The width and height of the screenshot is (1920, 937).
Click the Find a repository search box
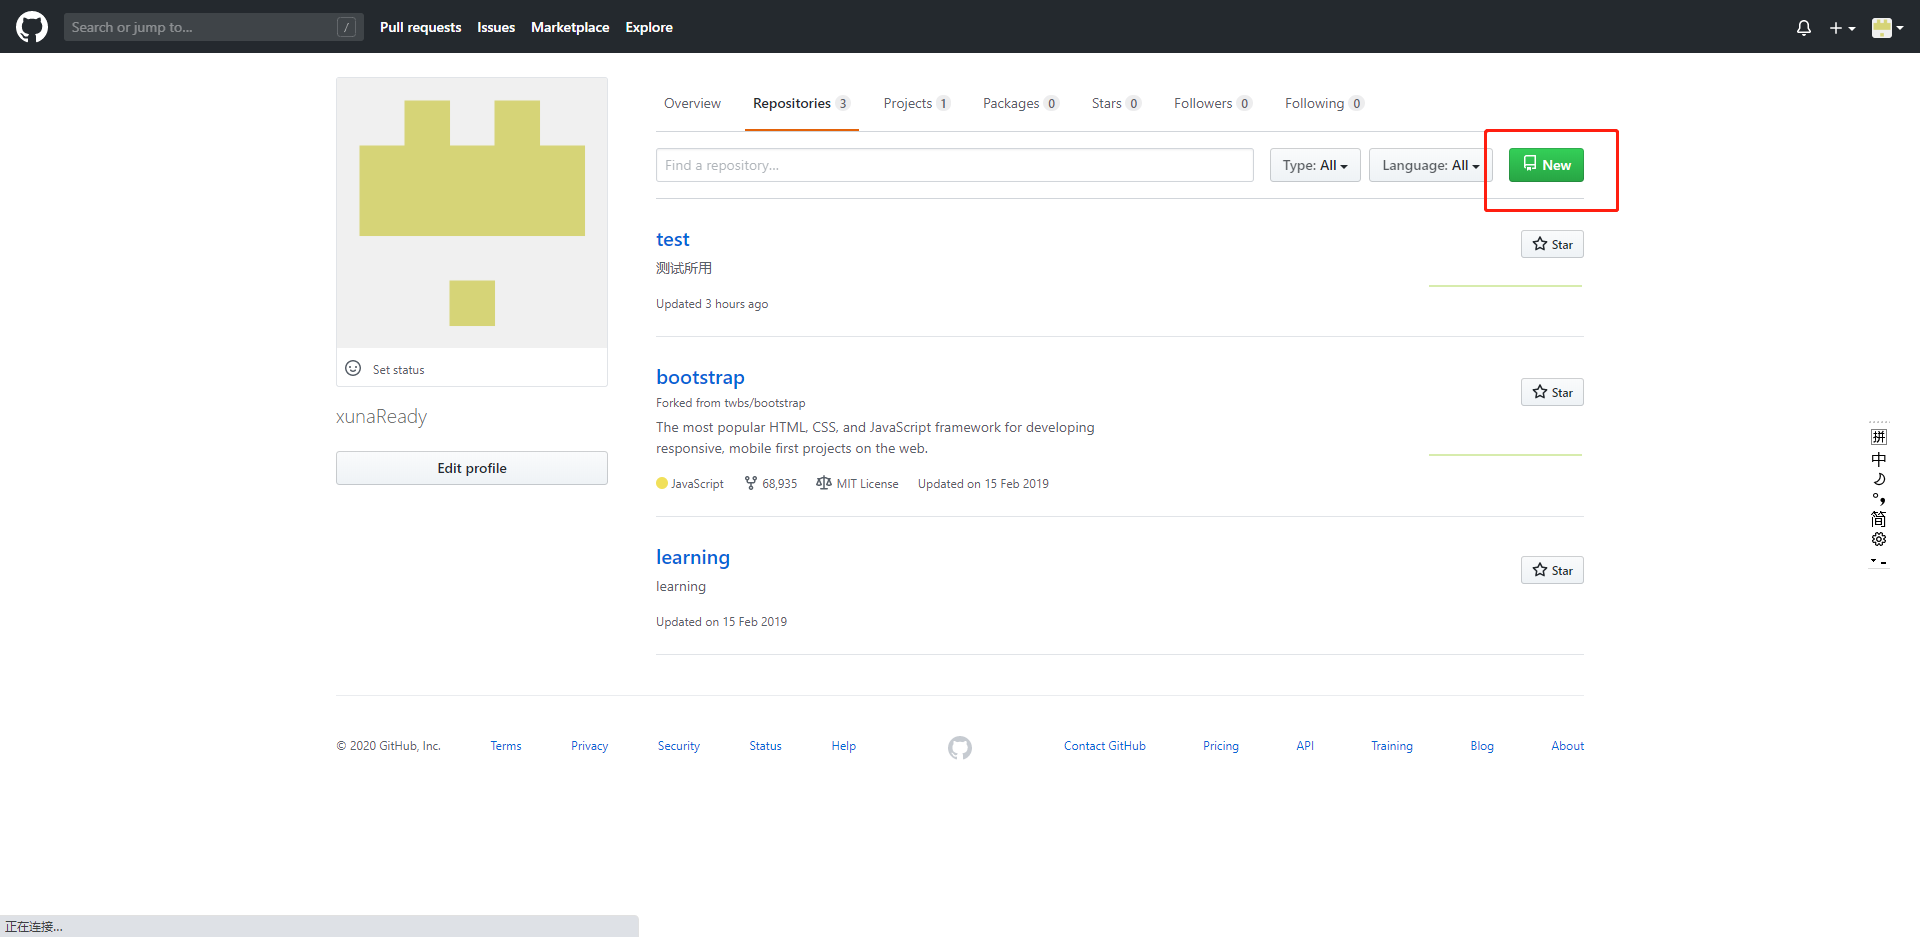point(954,165)
